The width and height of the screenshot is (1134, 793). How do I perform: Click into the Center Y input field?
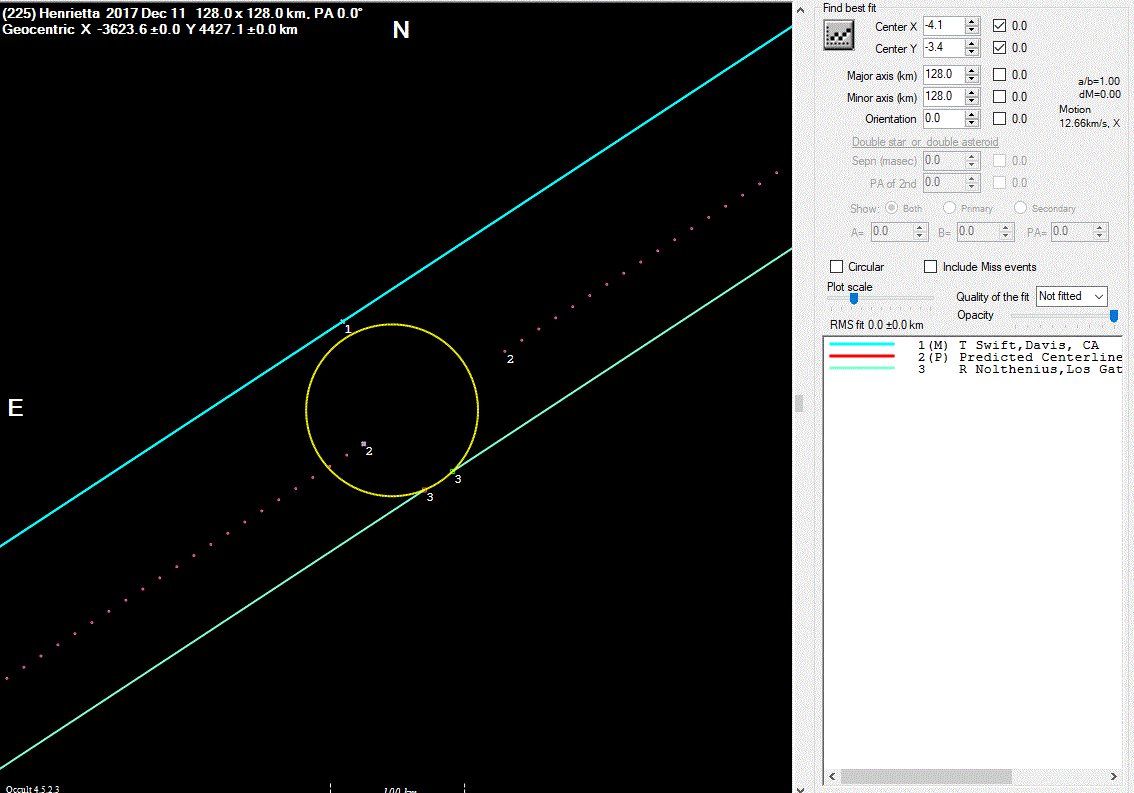945,48
